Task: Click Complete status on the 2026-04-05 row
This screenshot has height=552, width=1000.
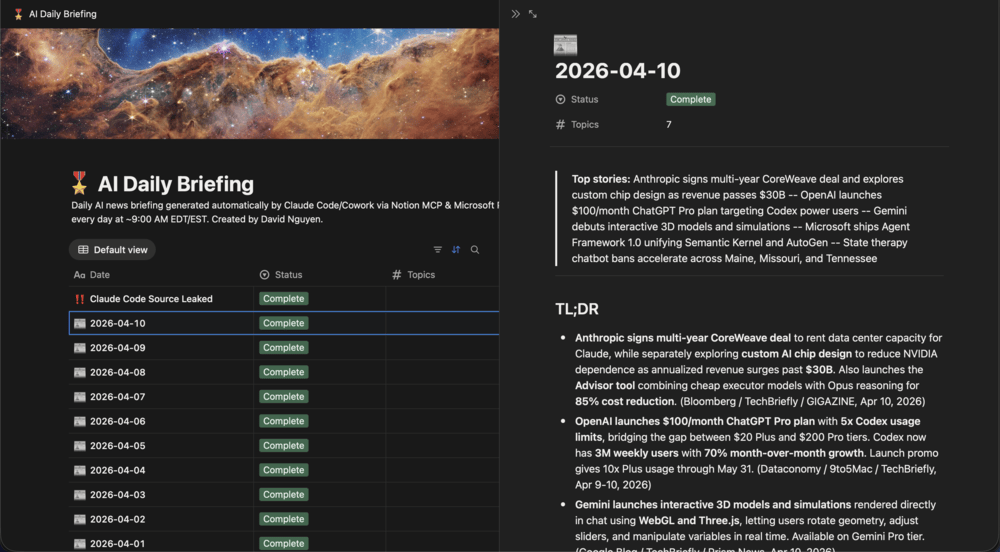Action: [284, 446]
